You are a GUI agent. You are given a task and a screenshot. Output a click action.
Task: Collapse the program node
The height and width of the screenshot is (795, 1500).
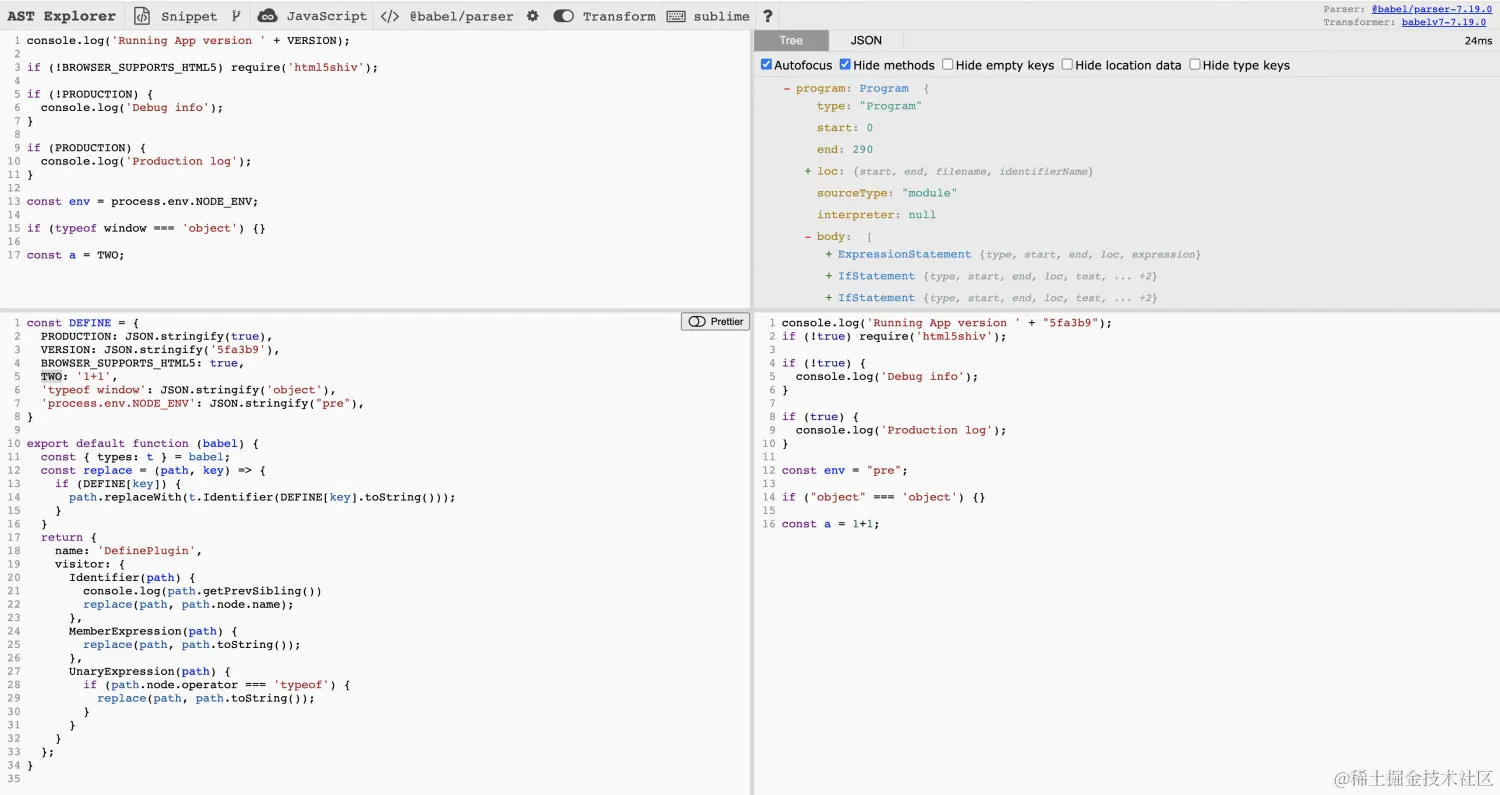[787, 89]
